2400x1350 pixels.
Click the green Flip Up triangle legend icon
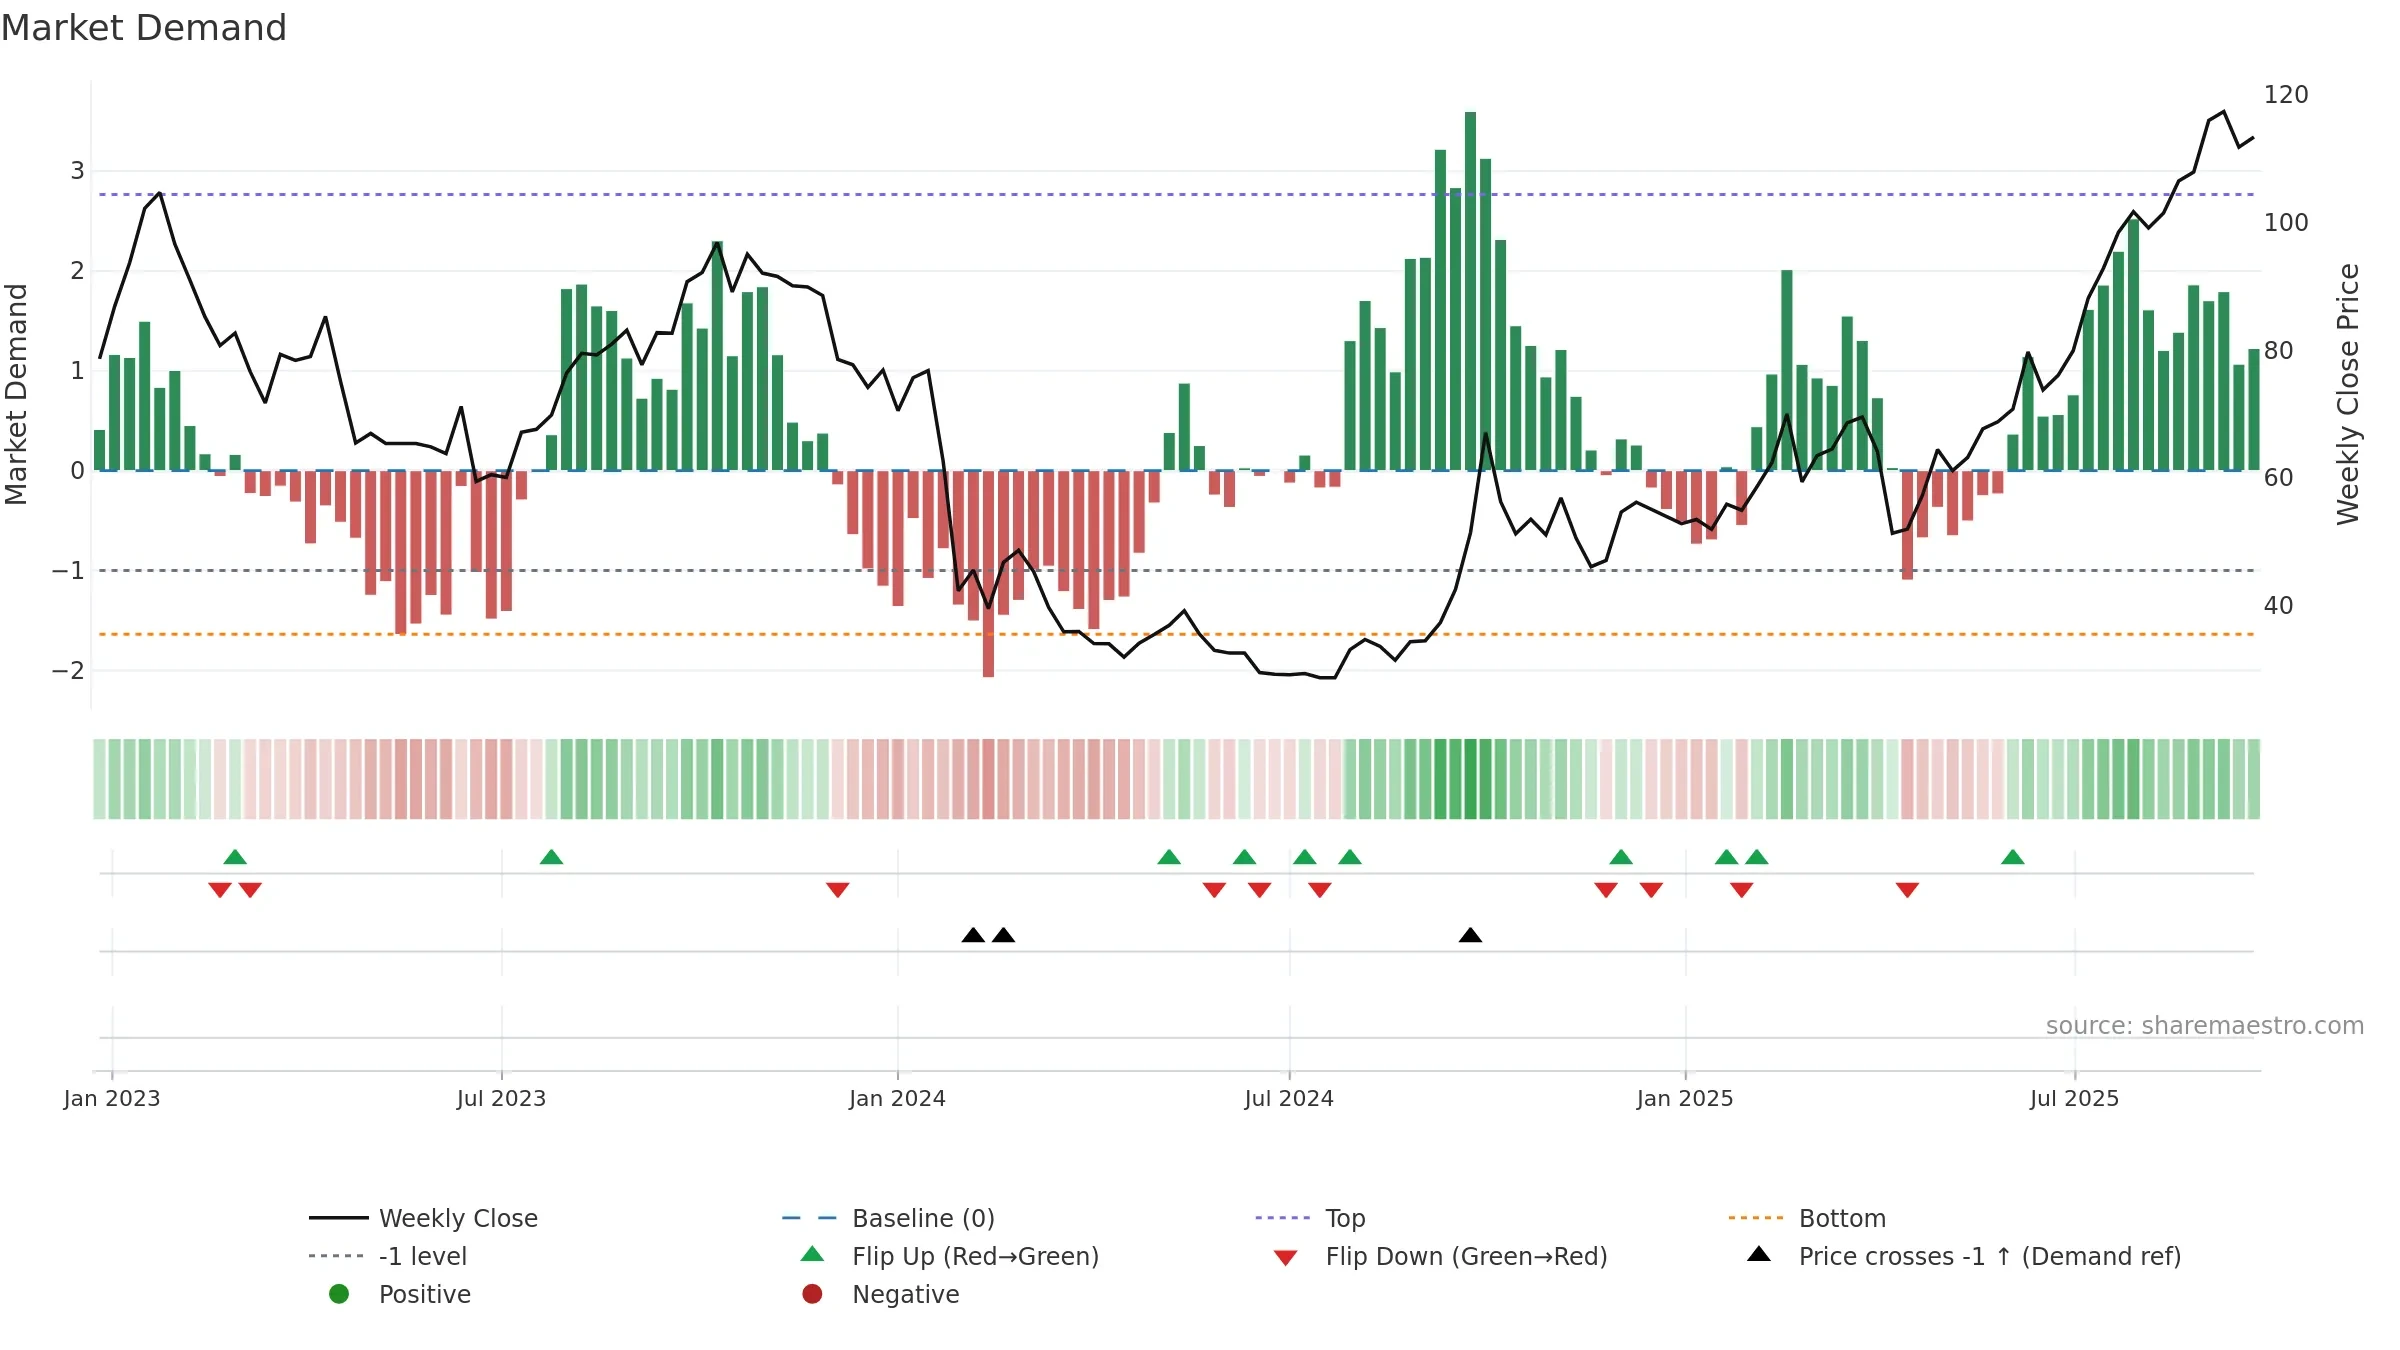[813, 1254]
